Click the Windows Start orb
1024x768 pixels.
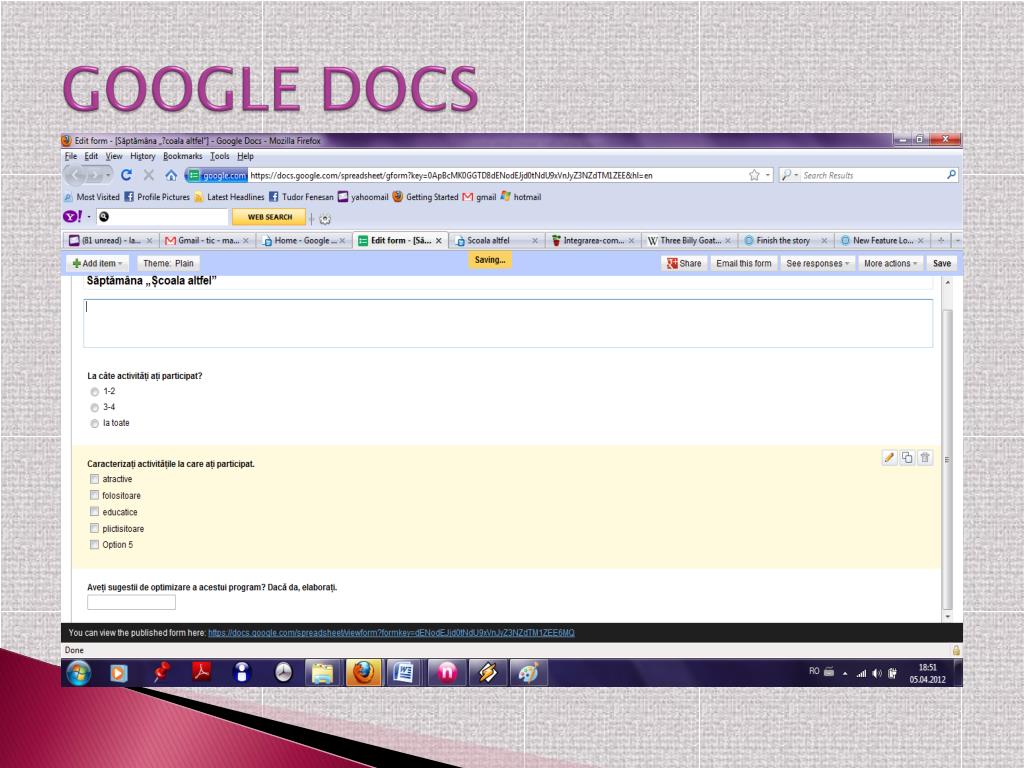tap(79, 673)
